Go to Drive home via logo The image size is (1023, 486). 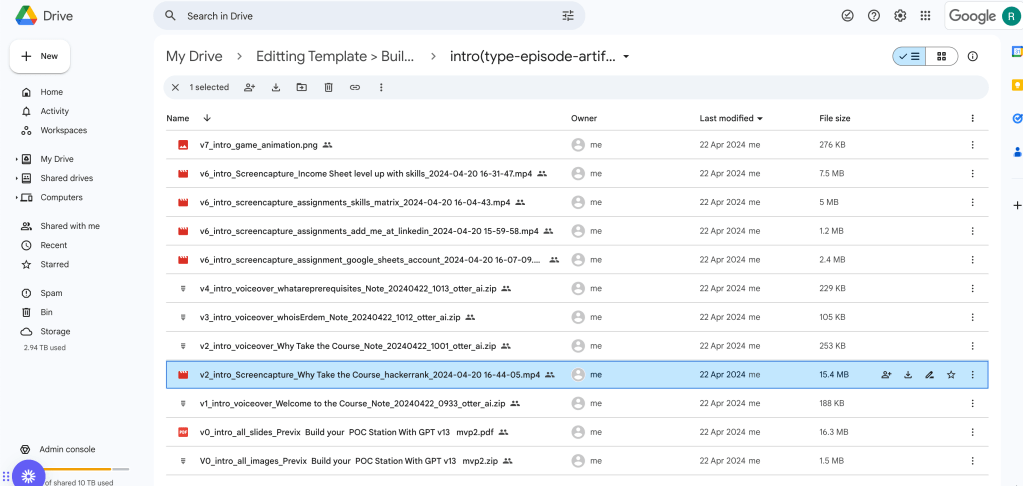coord(44,16)
